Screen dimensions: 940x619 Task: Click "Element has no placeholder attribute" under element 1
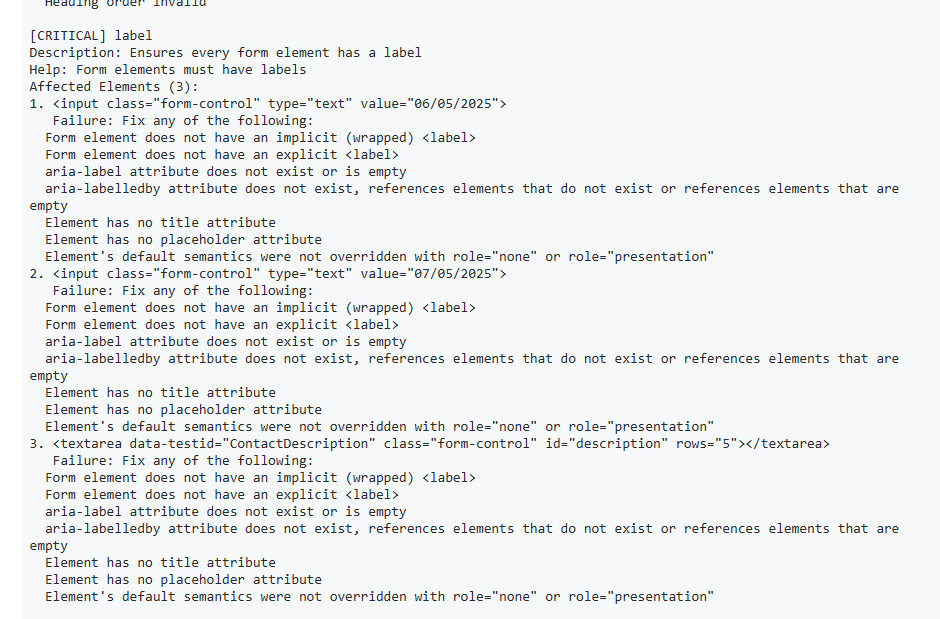(183, 239)
